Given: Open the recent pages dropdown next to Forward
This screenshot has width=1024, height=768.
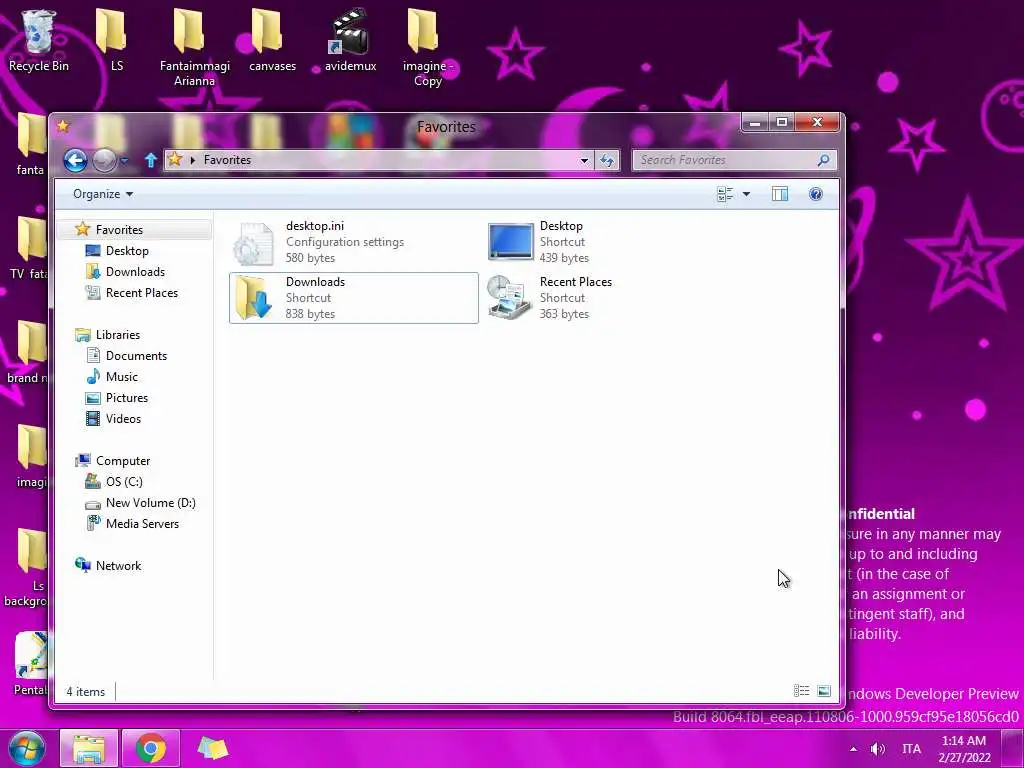Looking at the screenshot, I should [x=124, y=160].
